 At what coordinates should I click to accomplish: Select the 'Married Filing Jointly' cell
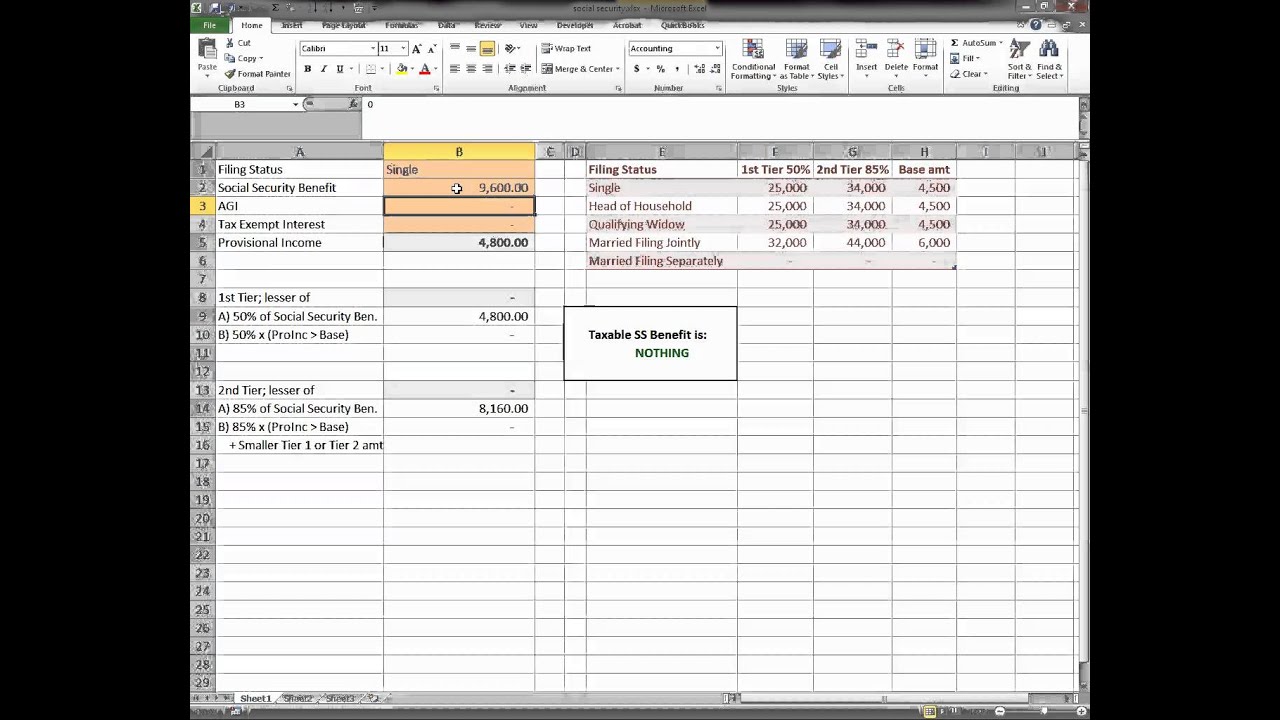pyautogui.click(x=661, y=243)
